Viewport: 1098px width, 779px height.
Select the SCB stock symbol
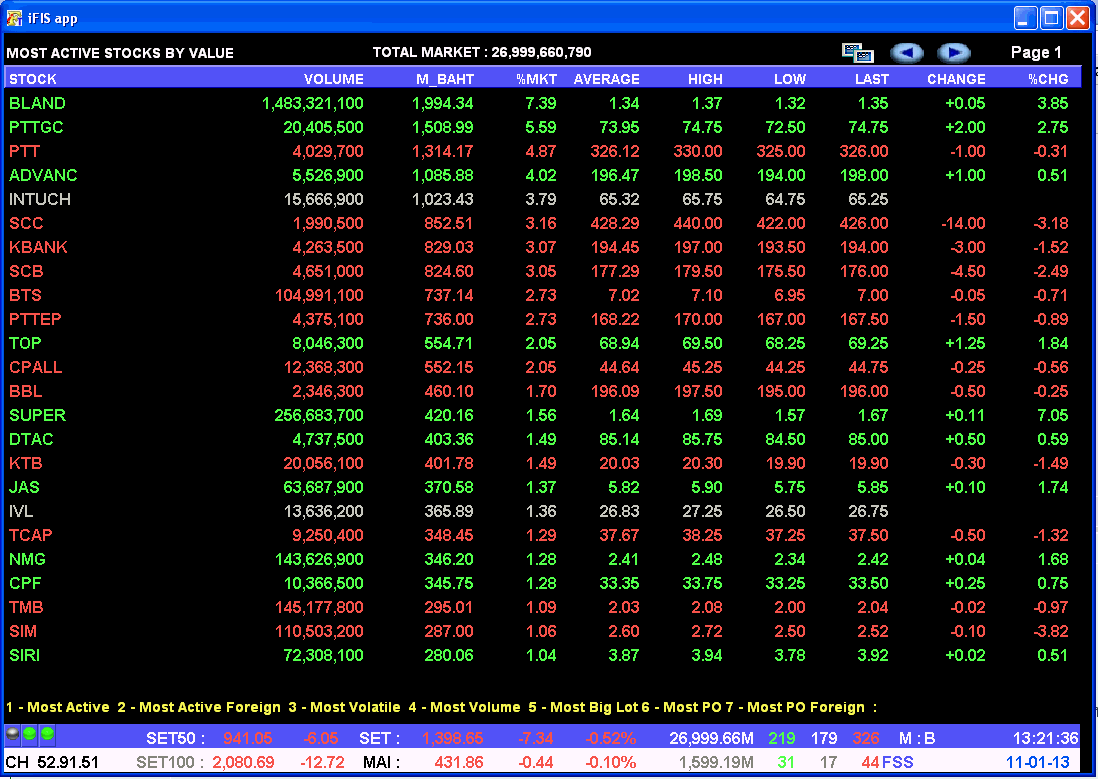pos(26,271)
